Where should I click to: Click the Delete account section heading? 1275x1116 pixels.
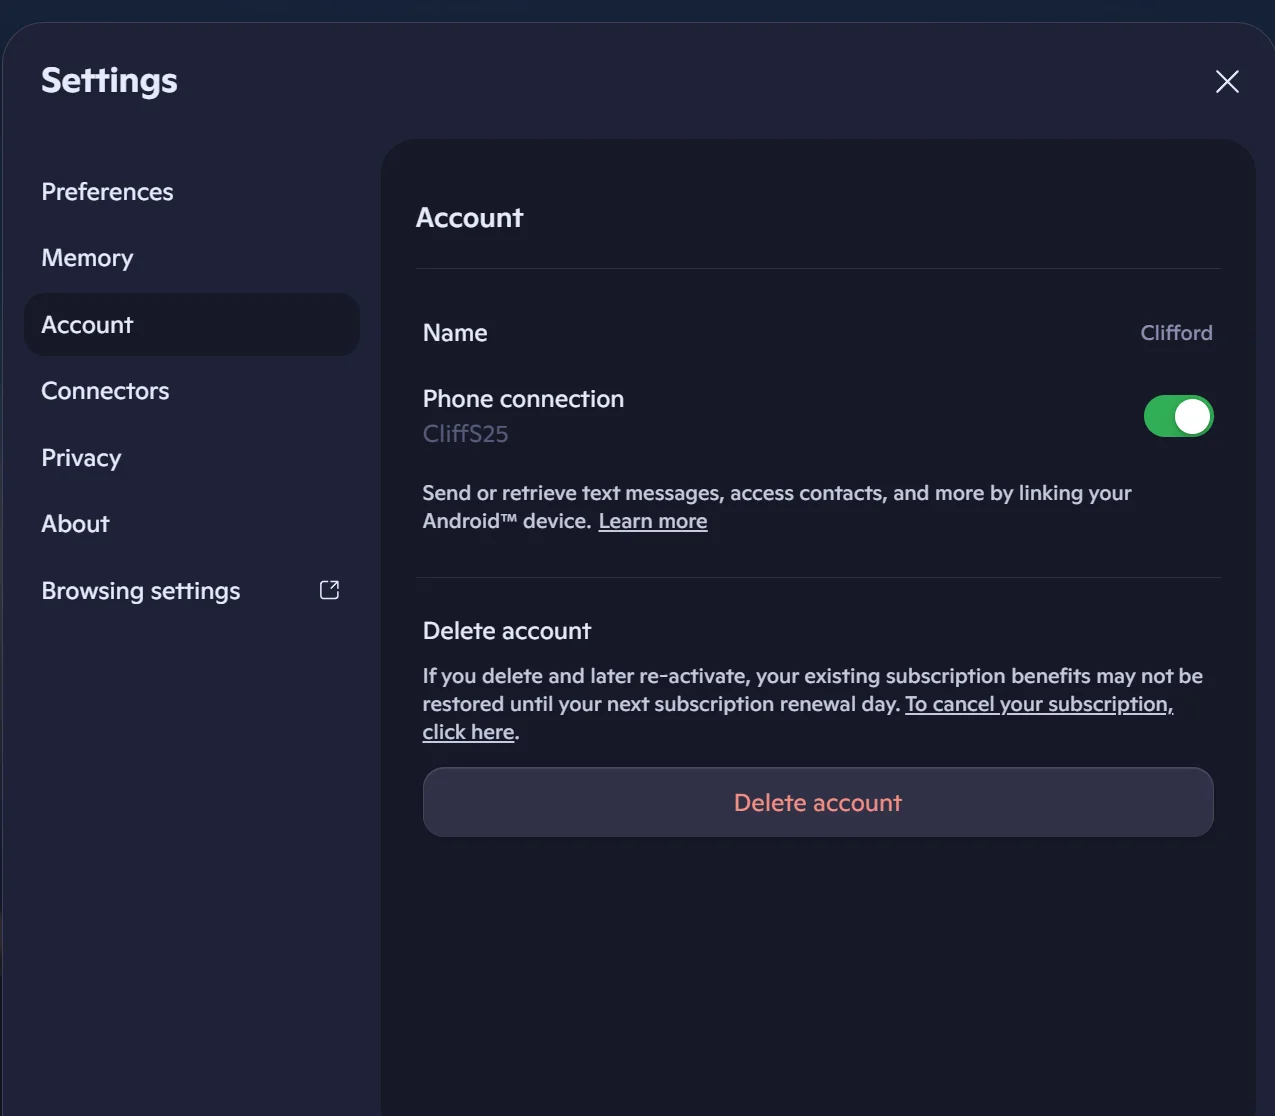pyautogui.click(x=507, y=631)
